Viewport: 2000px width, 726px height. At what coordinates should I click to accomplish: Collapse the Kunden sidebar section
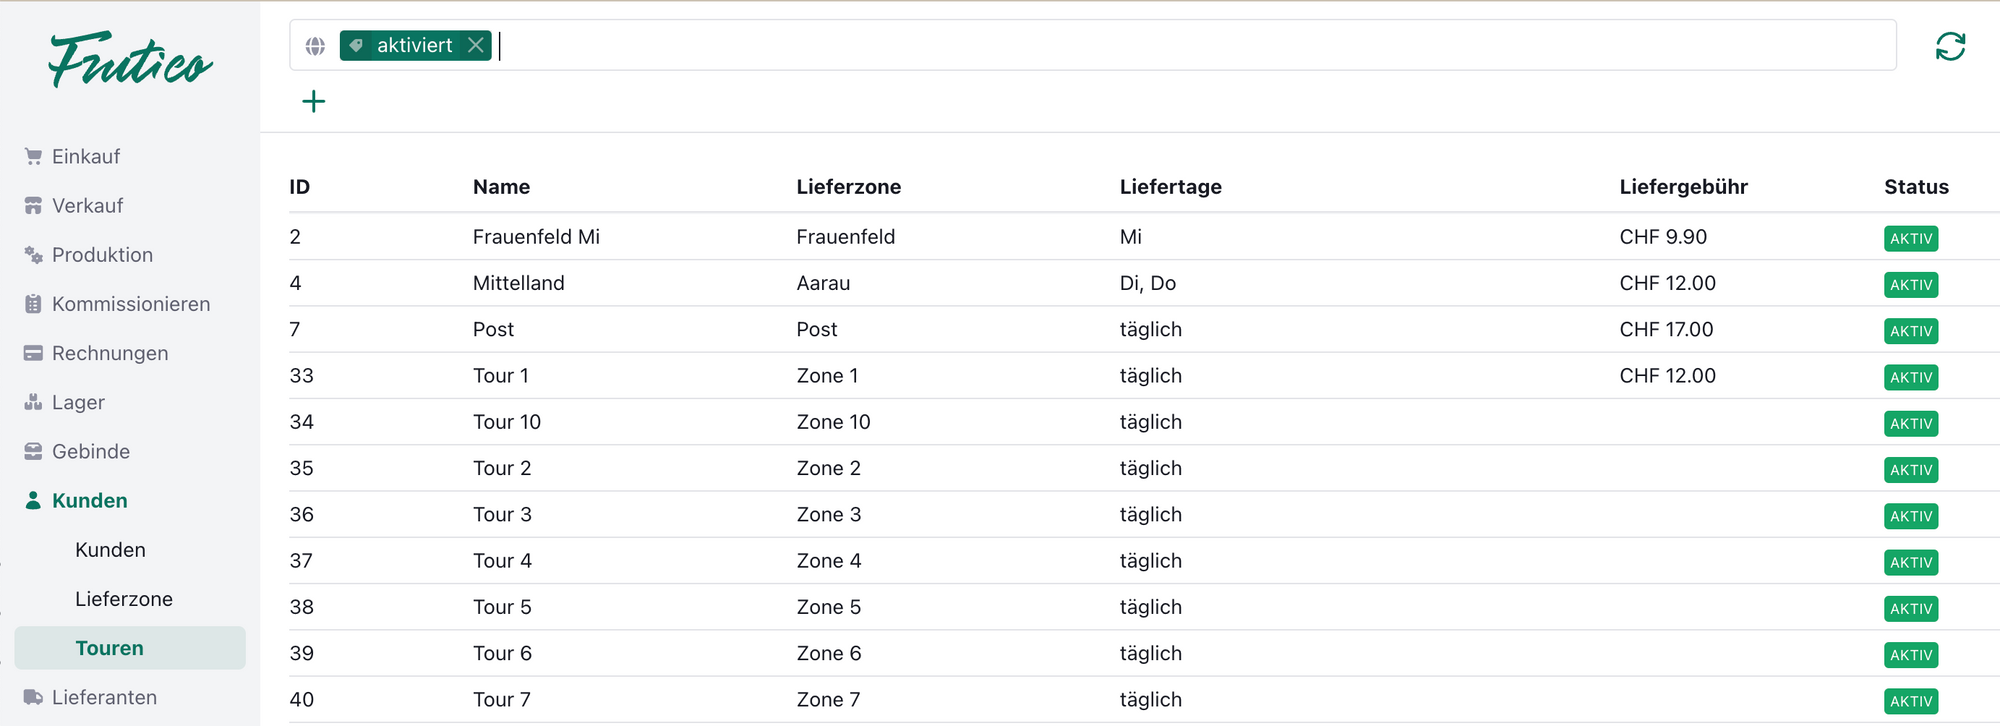click(x=89, y=501)
